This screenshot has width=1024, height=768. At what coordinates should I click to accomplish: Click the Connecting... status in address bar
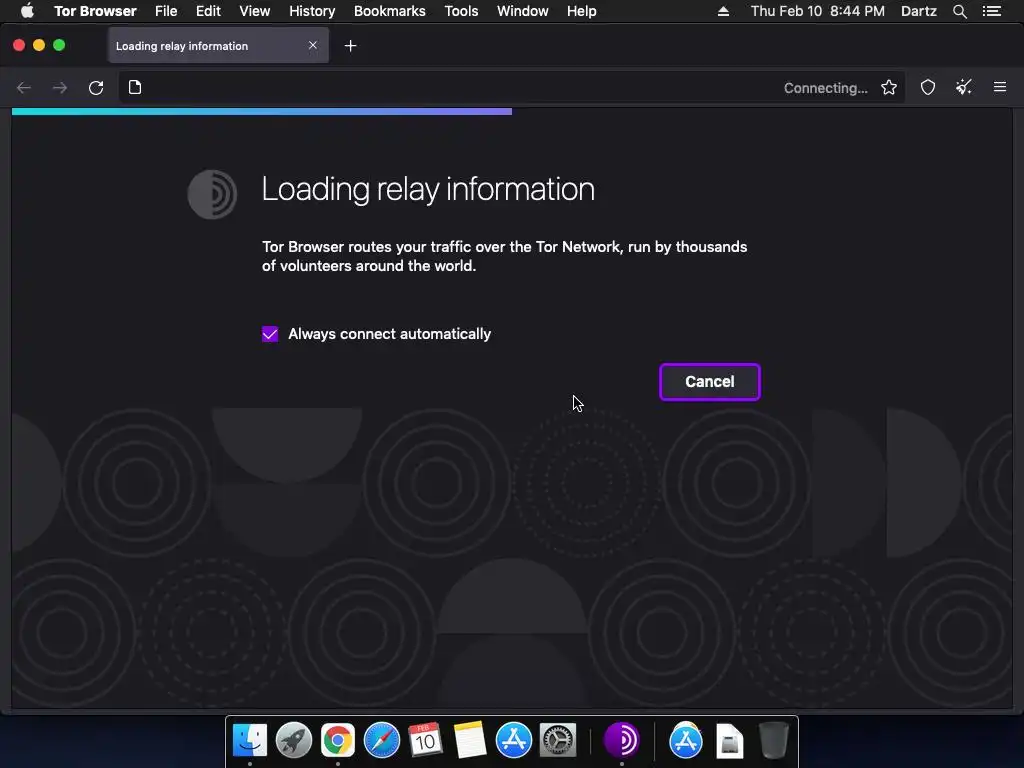tap(825, 88)
